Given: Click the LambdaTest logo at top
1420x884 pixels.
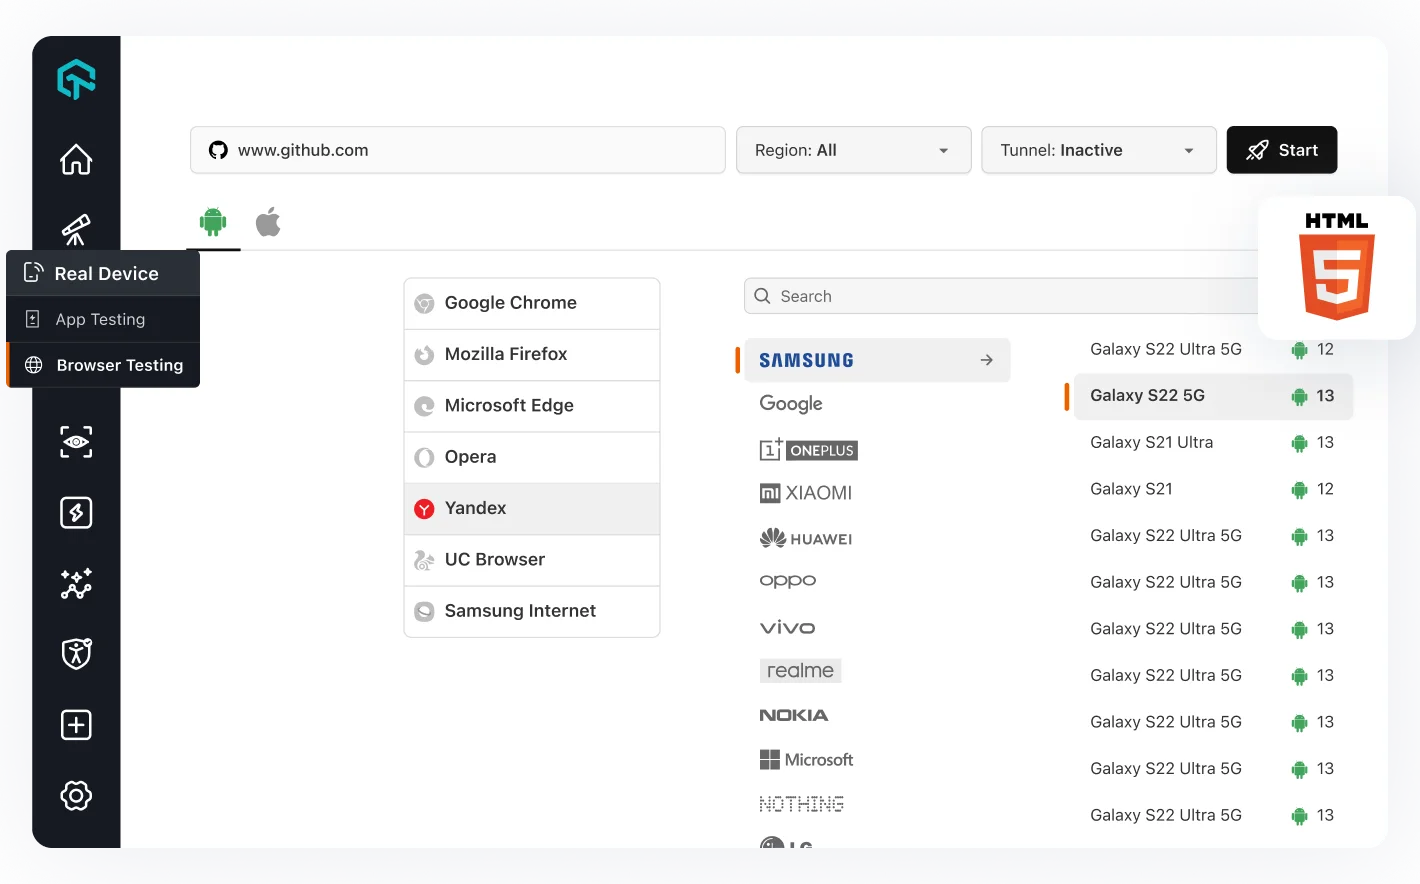Looking at the screenshot, I should [76, 80].
